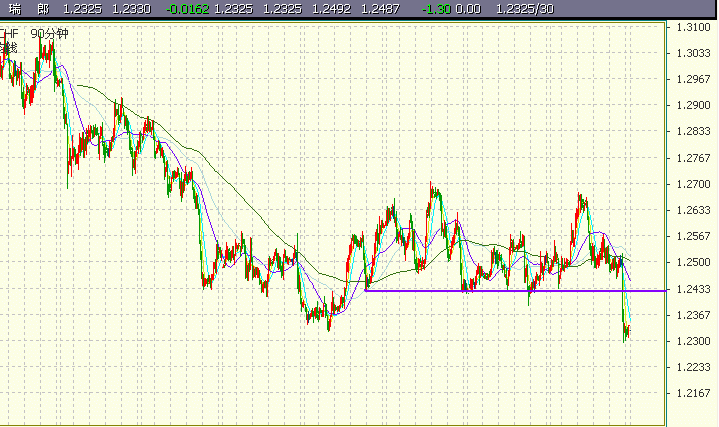Click the latest candlestick near 1.2325
This screenshot has width=719, height=427.
coord(628,331)
